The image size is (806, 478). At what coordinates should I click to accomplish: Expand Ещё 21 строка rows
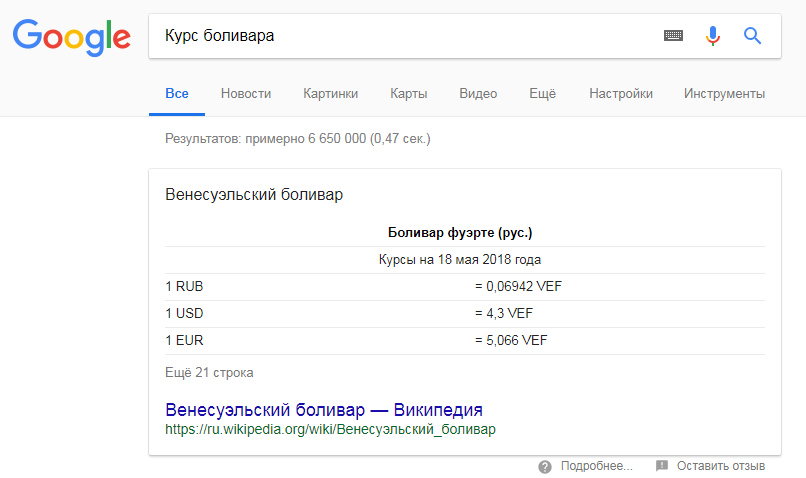point(209,373)
